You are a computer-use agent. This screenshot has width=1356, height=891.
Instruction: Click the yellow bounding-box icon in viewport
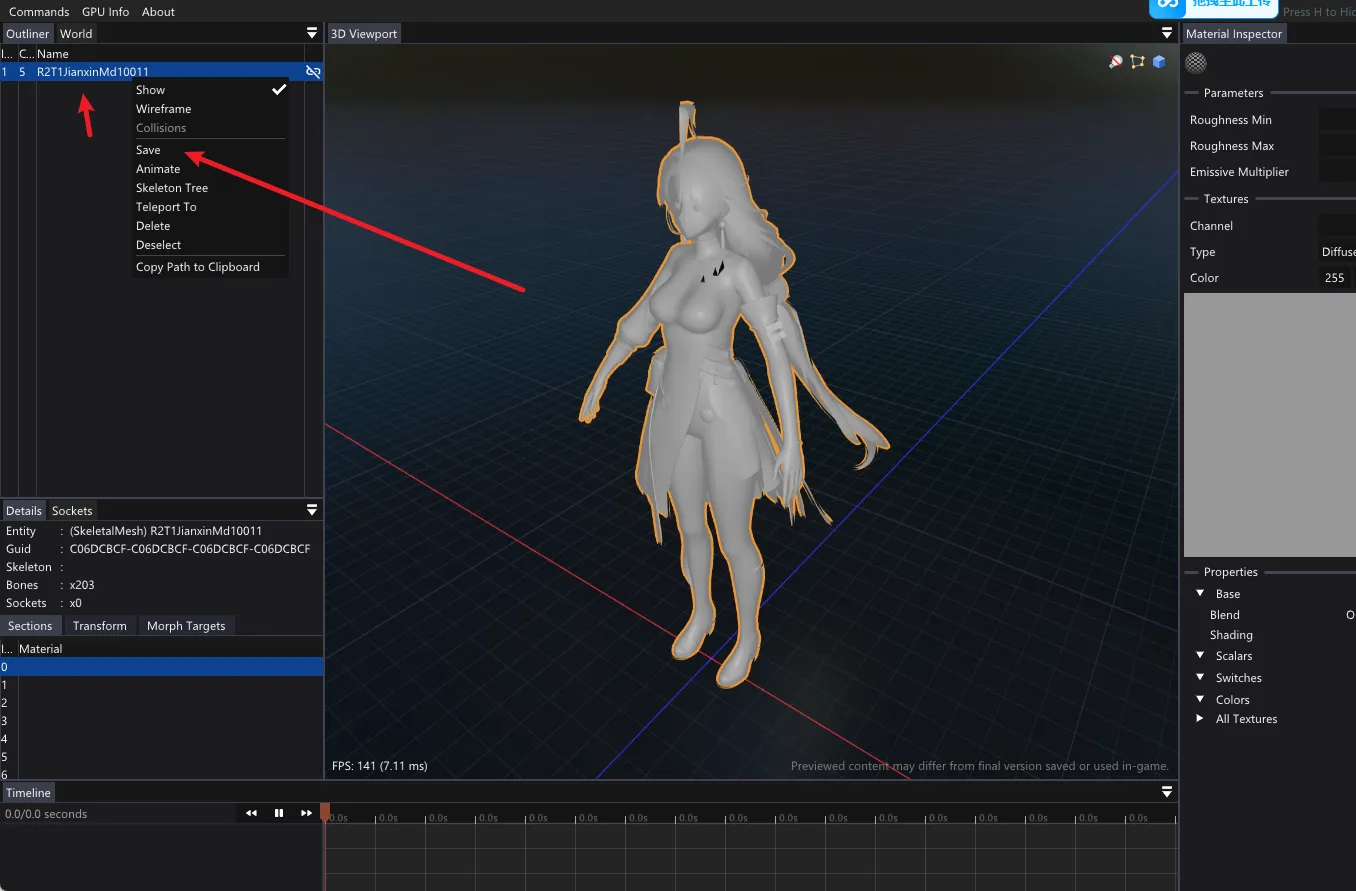pyautogui.click(x=1137, y=62)
